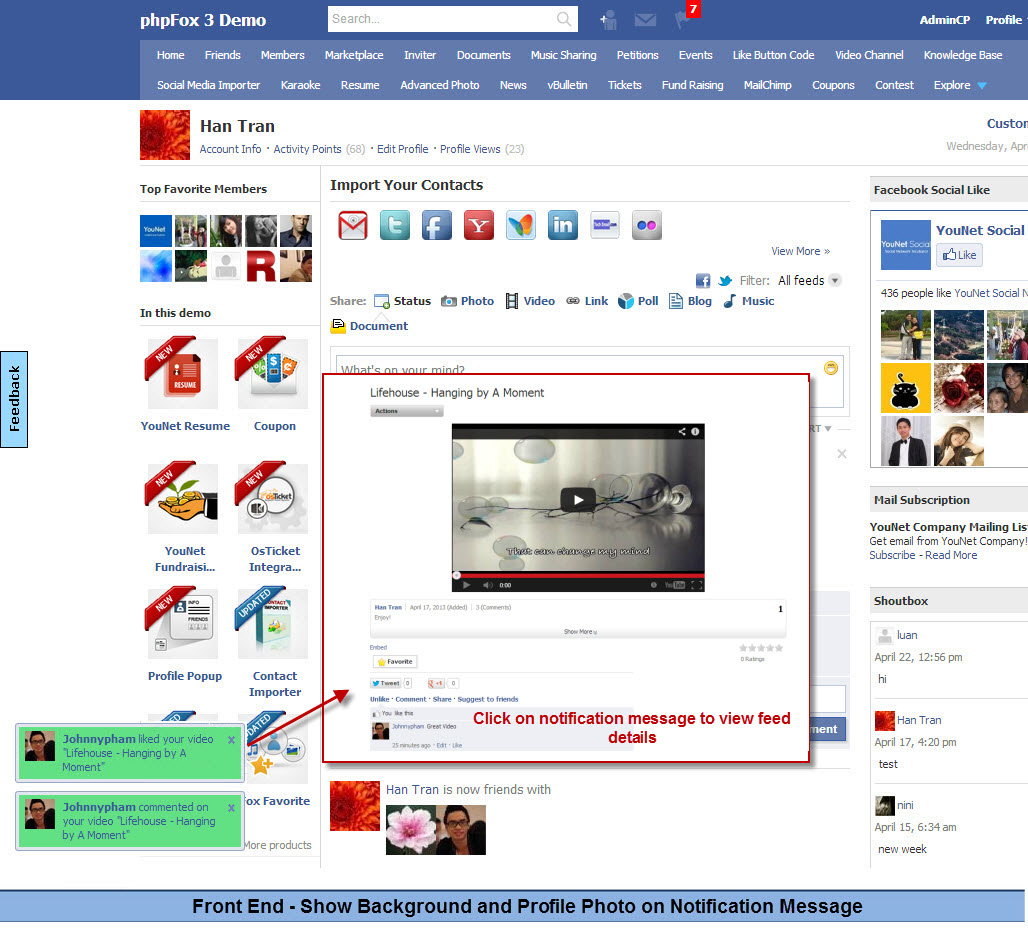Import contacts from Twitter icon
1028x932 pixels.
point(395,225)
